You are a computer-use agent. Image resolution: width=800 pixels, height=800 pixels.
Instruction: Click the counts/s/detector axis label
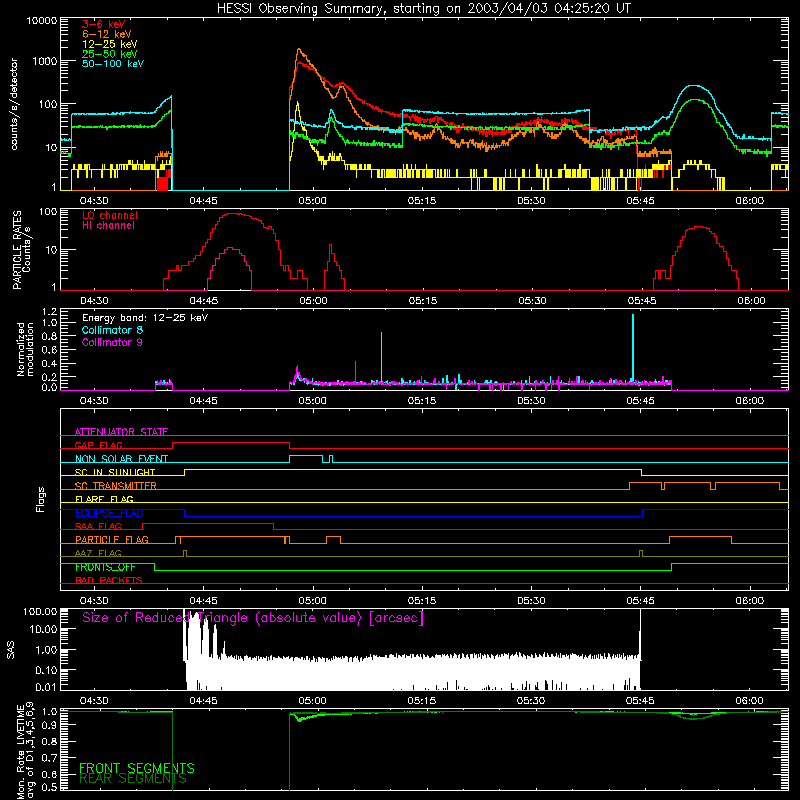click(x=14, y=104)
